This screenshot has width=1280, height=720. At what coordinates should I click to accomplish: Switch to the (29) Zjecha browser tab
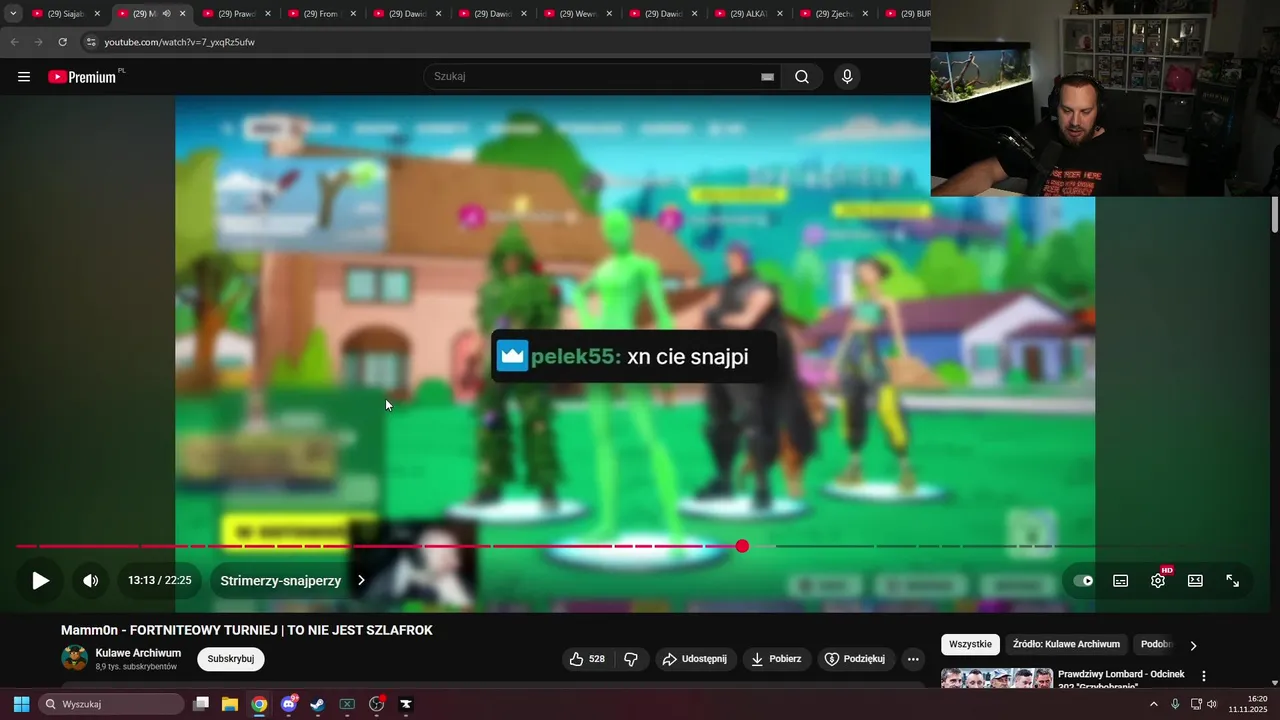point(833,14)
